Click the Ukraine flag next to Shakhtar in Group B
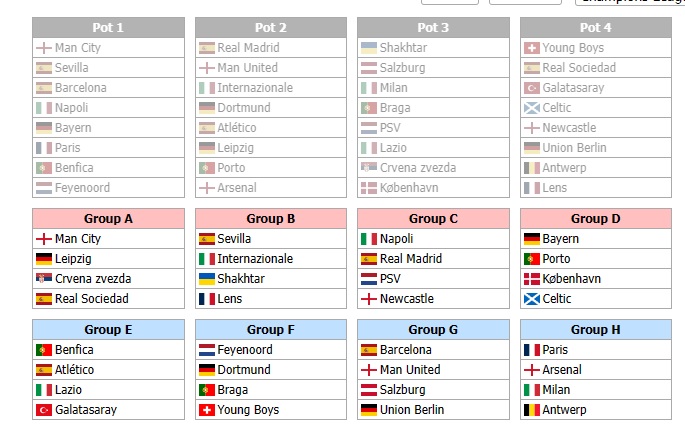The width and height of the screenshot is (685, 438). tap(207, 279)
